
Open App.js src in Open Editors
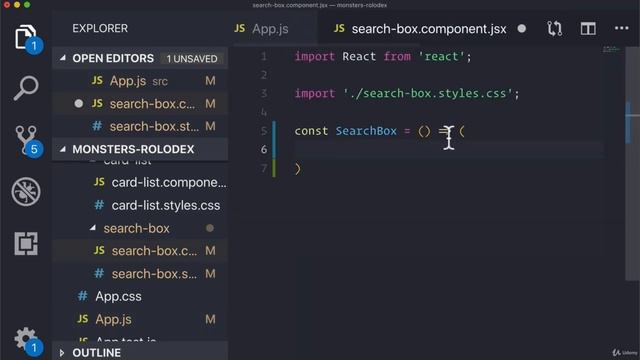click(140, 81)
